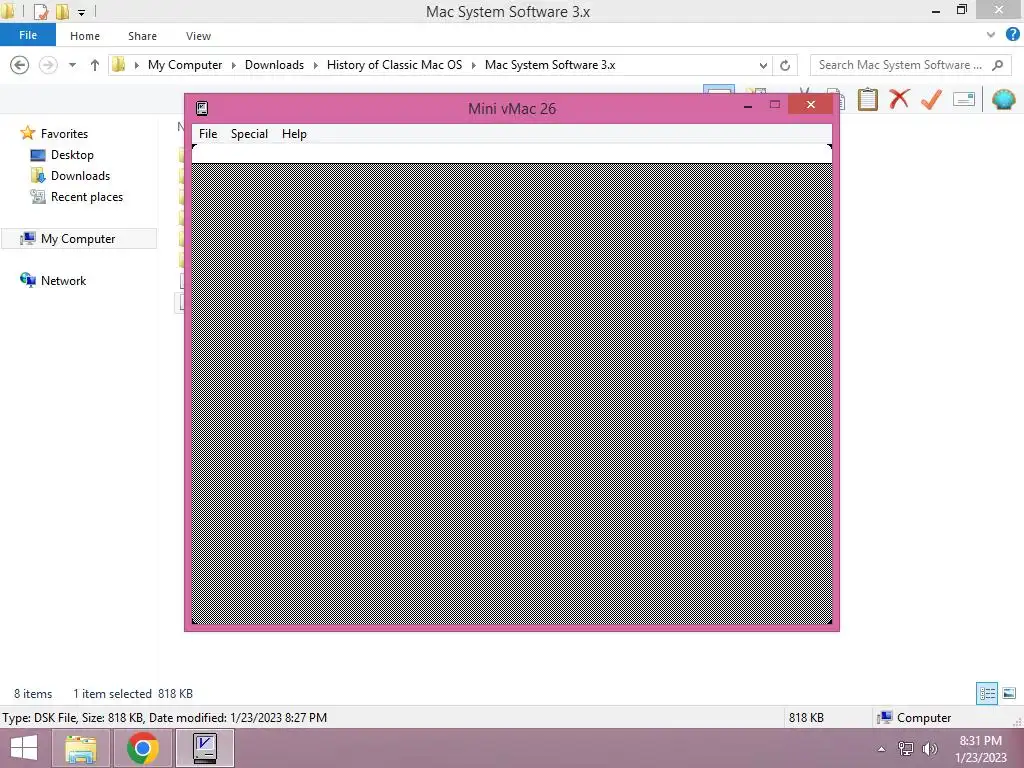Click the '1 item selected 818 KB' text

[x=133, y=694]
